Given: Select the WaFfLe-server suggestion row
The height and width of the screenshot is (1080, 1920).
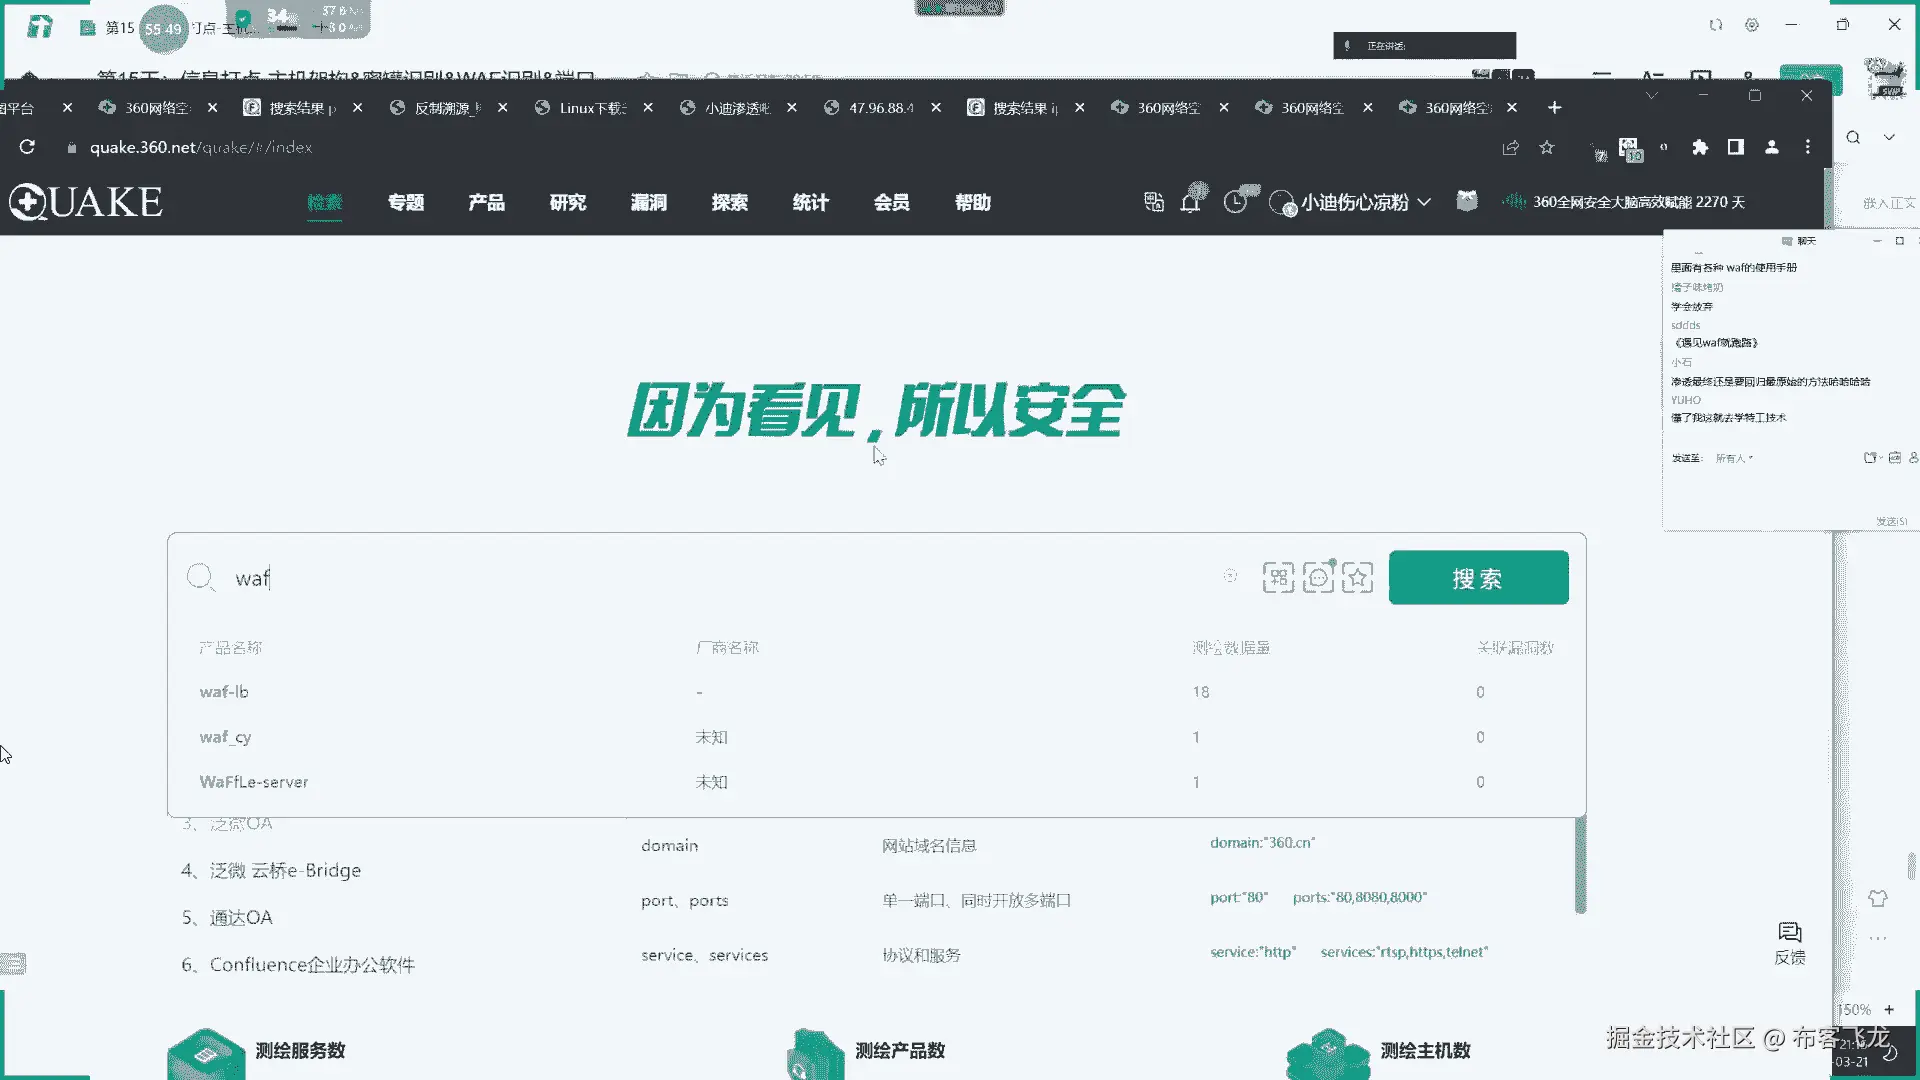Looking at the screenshot, I should tap(254, 782).
